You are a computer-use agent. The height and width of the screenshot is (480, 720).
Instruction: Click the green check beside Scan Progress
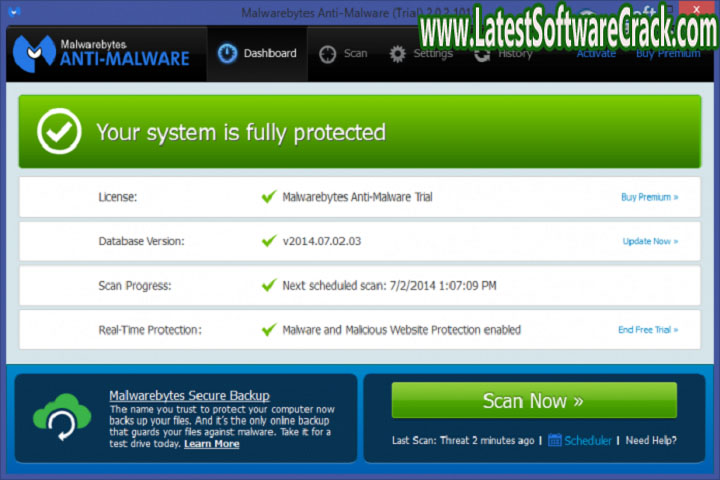pos(269,285)
